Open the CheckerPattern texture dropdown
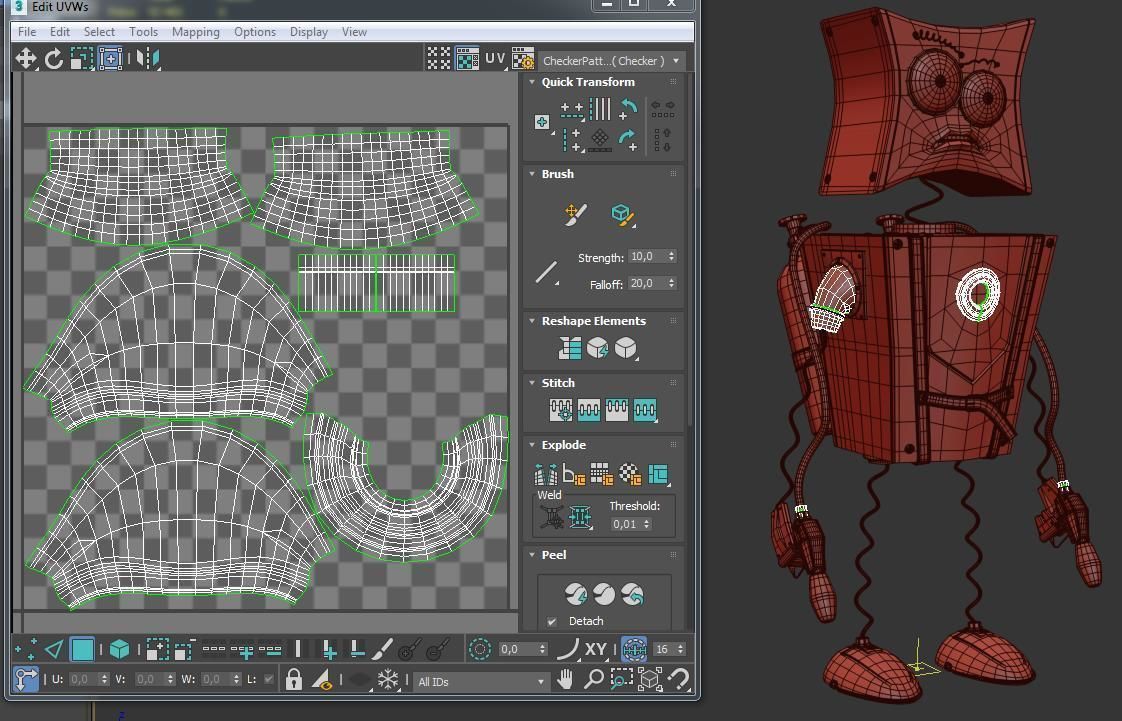 click(611, 61)
